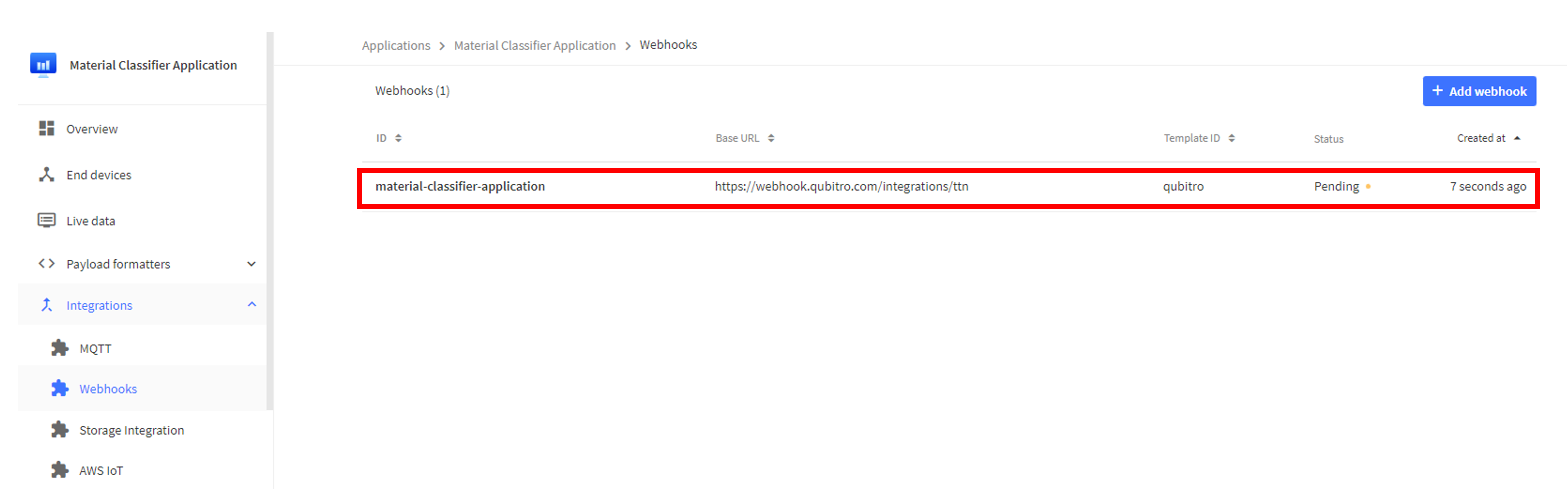Image resolution: width=1567 pixels, height=500 pixels.
Task: Open Overview via its grid icon
Action: pos(46,128)
